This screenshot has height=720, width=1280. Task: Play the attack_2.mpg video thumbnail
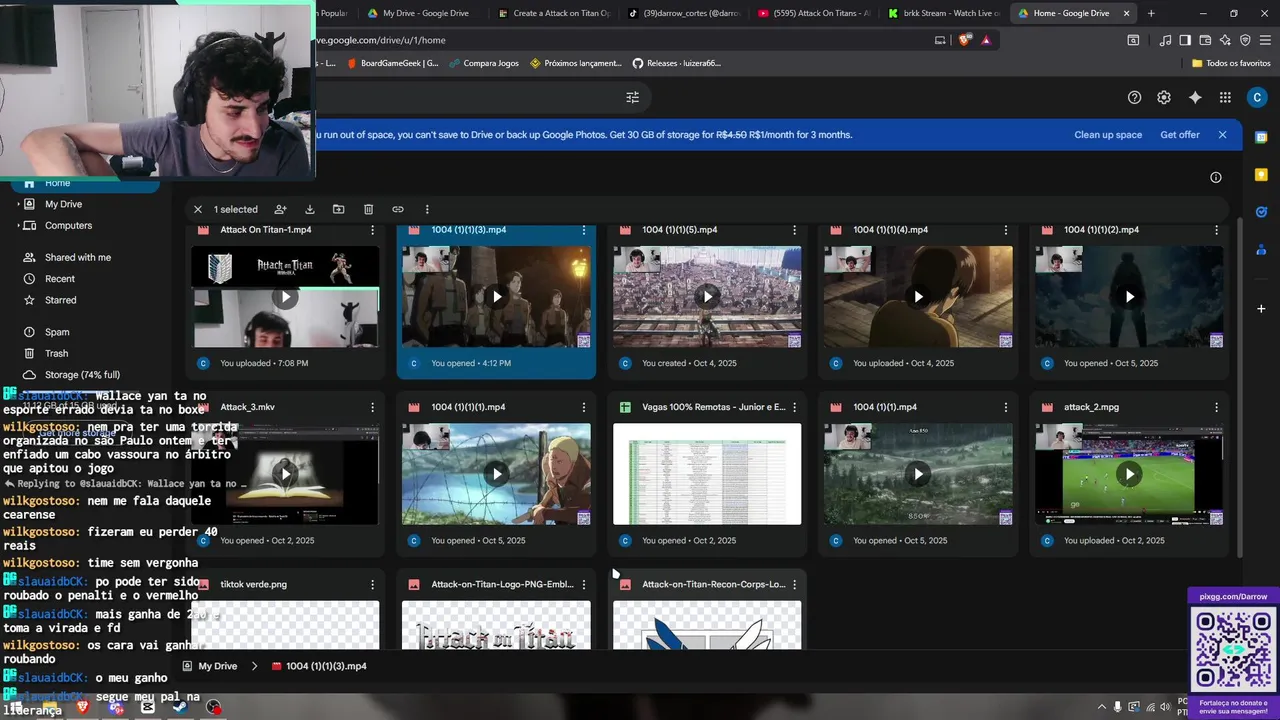point(1129,474)
